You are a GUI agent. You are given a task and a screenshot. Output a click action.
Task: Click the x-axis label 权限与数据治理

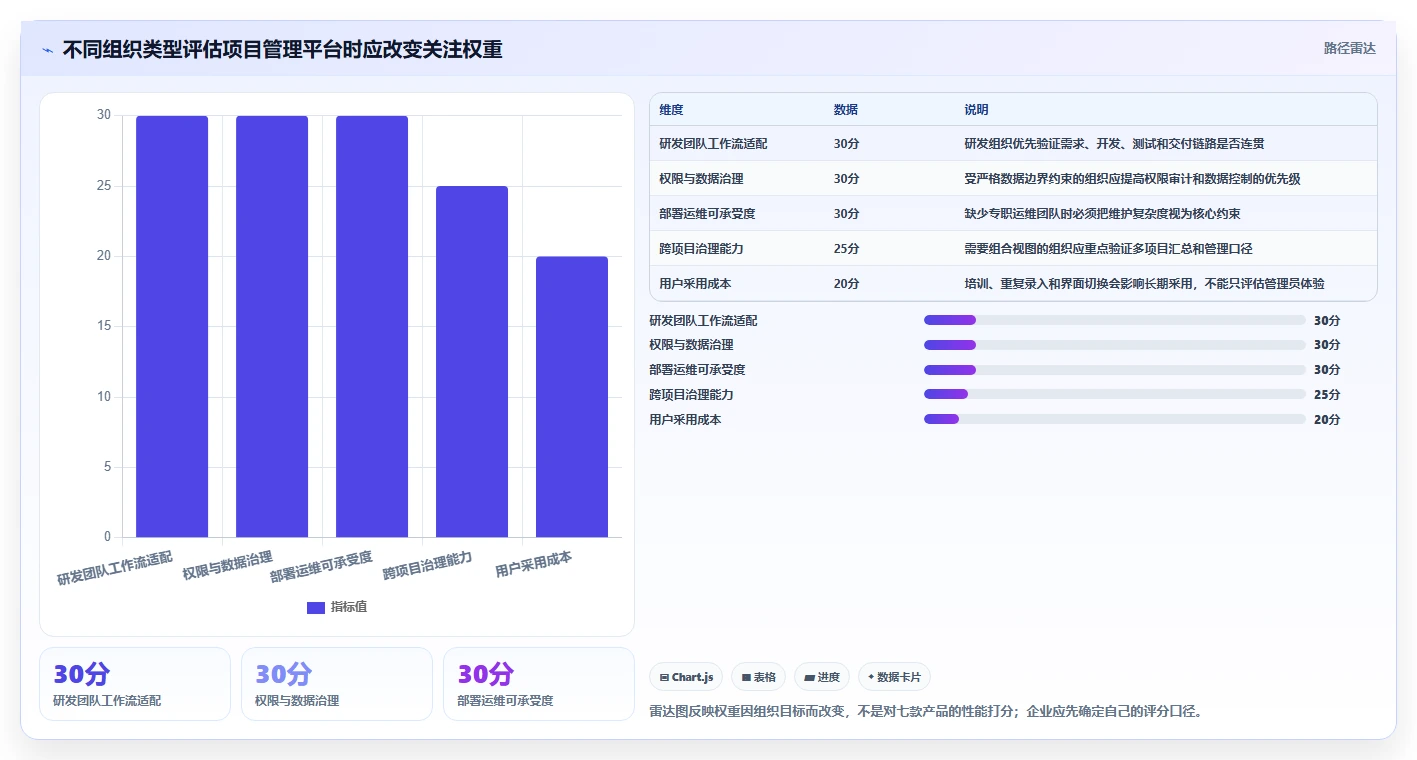point(228,565)
